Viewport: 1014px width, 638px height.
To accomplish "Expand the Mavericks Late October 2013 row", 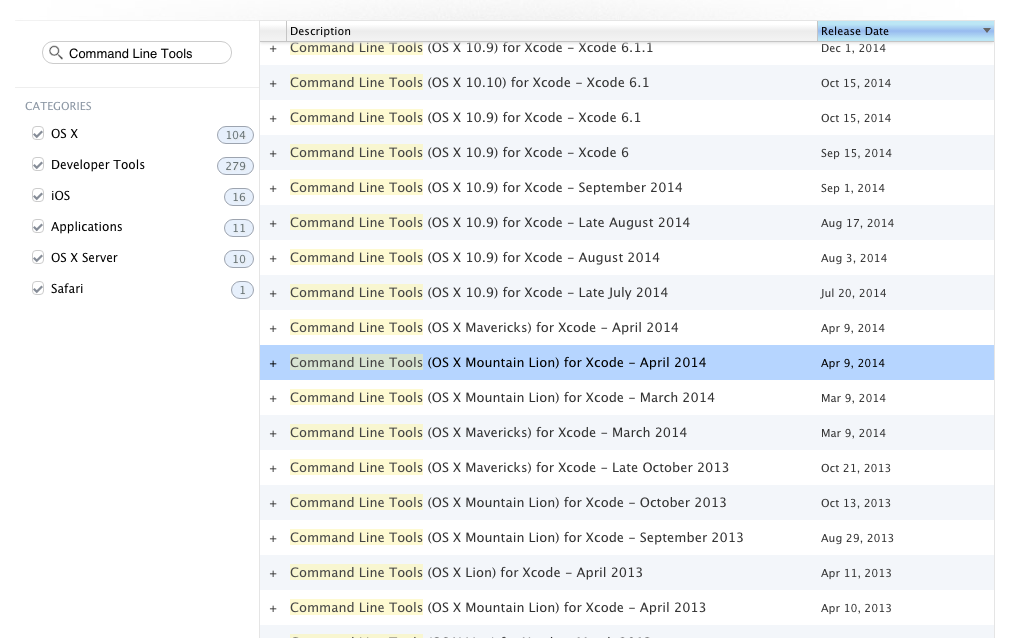I will pos(273,468).
